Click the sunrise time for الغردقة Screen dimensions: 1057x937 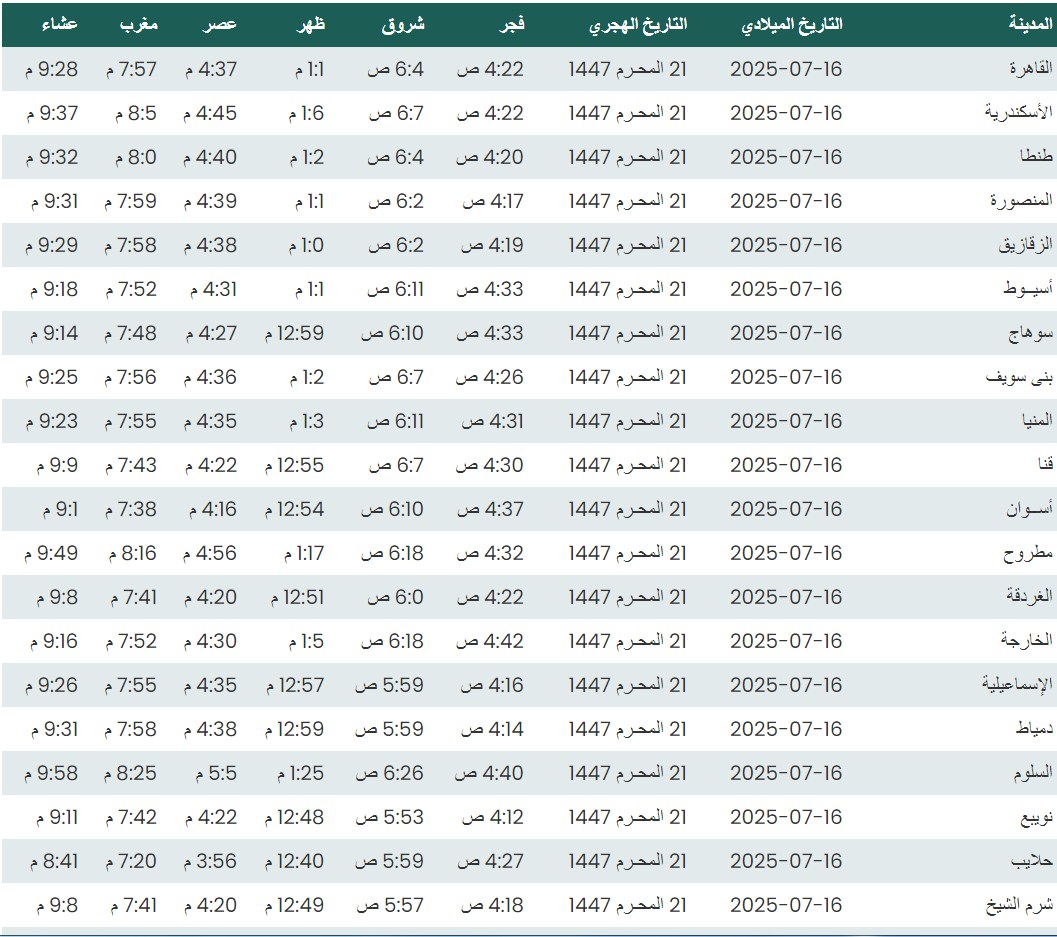click(396, 597)
